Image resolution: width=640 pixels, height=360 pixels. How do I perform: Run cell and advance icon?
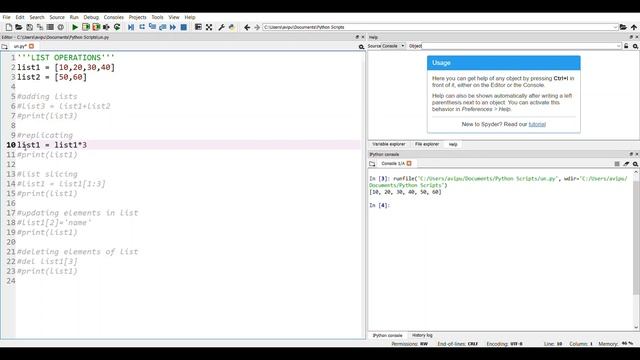point(96,27)
